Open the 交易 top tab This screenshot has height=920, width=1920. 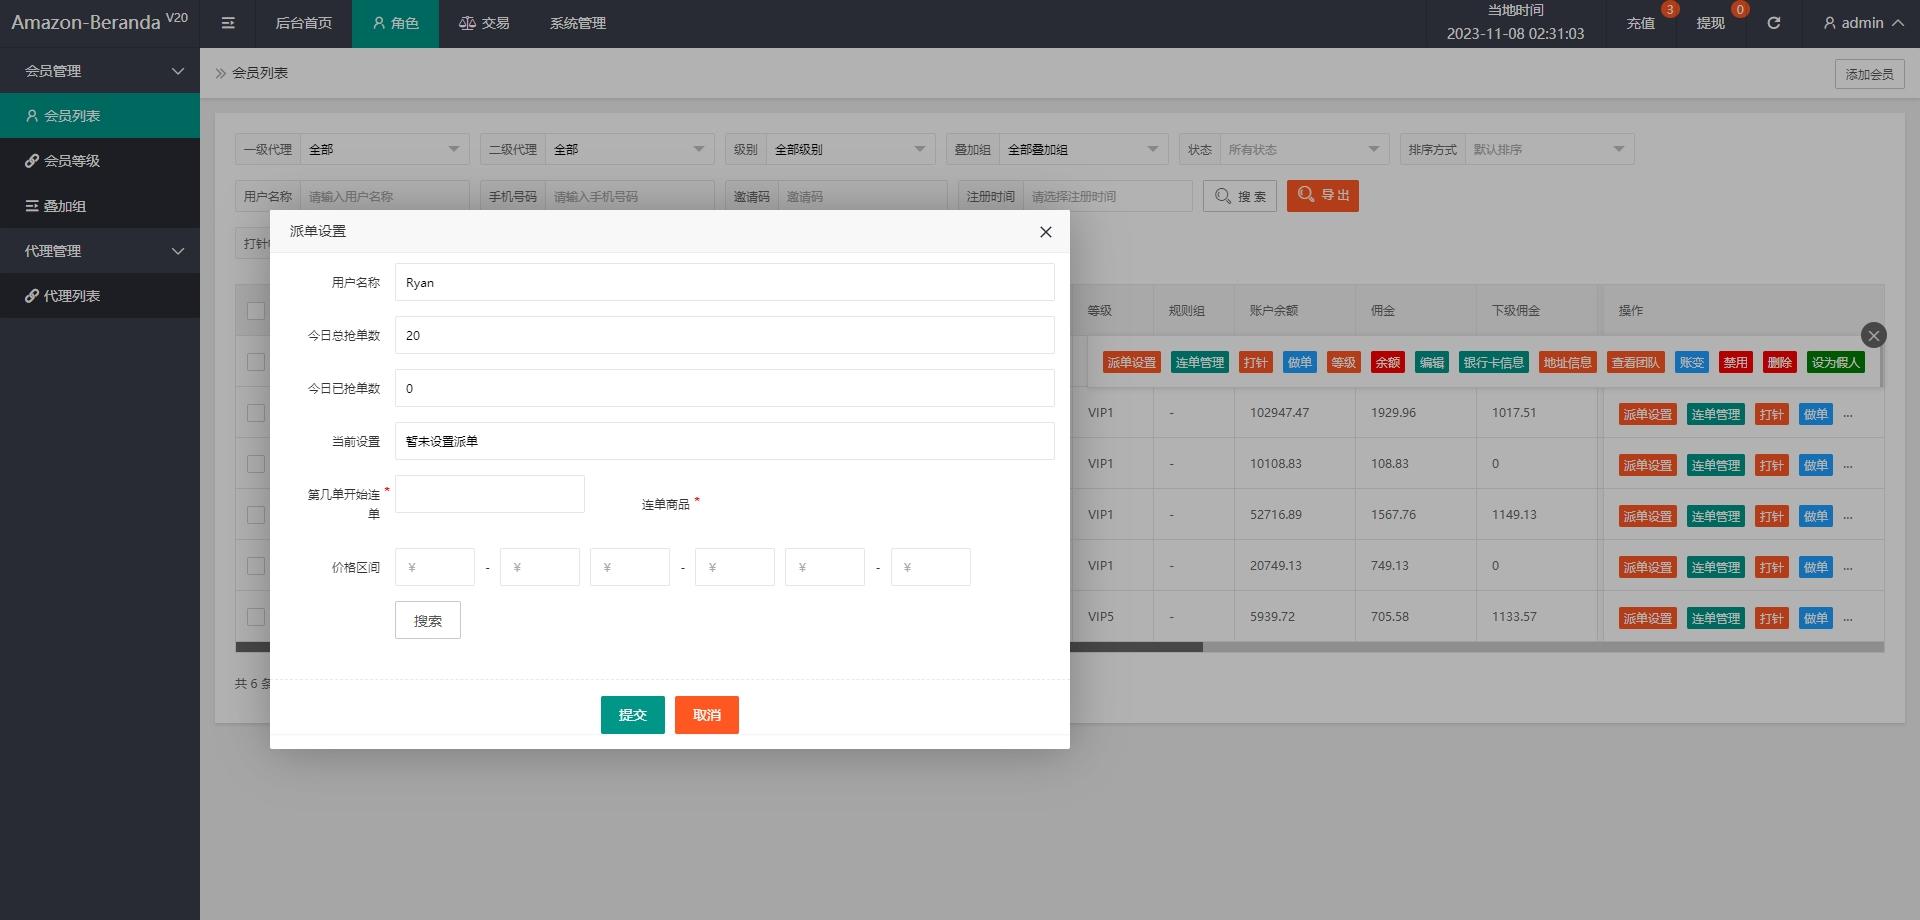(x=484, y=23)
